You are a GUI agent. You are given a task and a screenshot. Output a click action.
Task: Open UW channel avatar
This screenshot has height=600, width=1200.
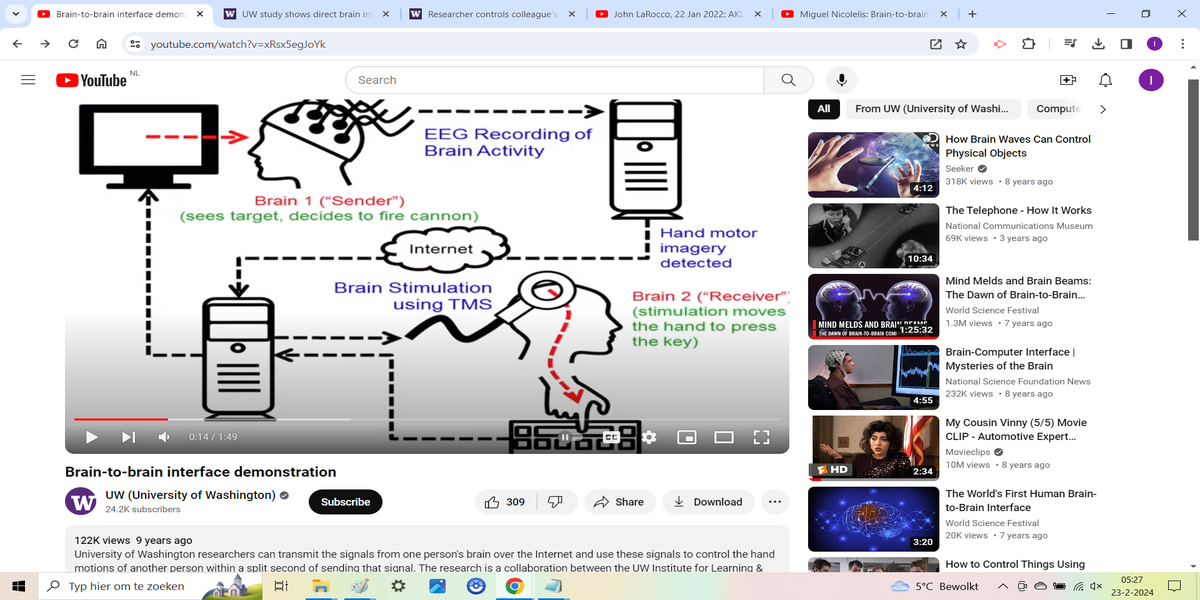click(x=80, y=502)
